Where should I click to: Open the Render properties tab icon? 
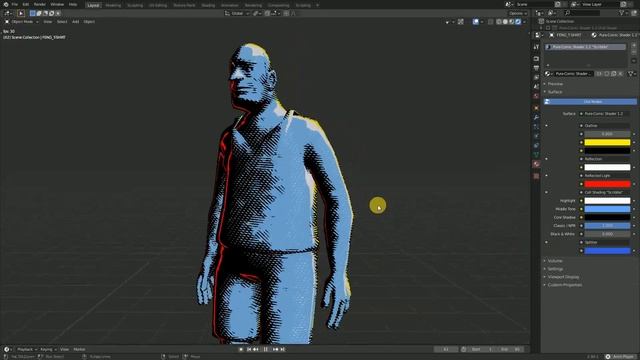tap(536, 59)
